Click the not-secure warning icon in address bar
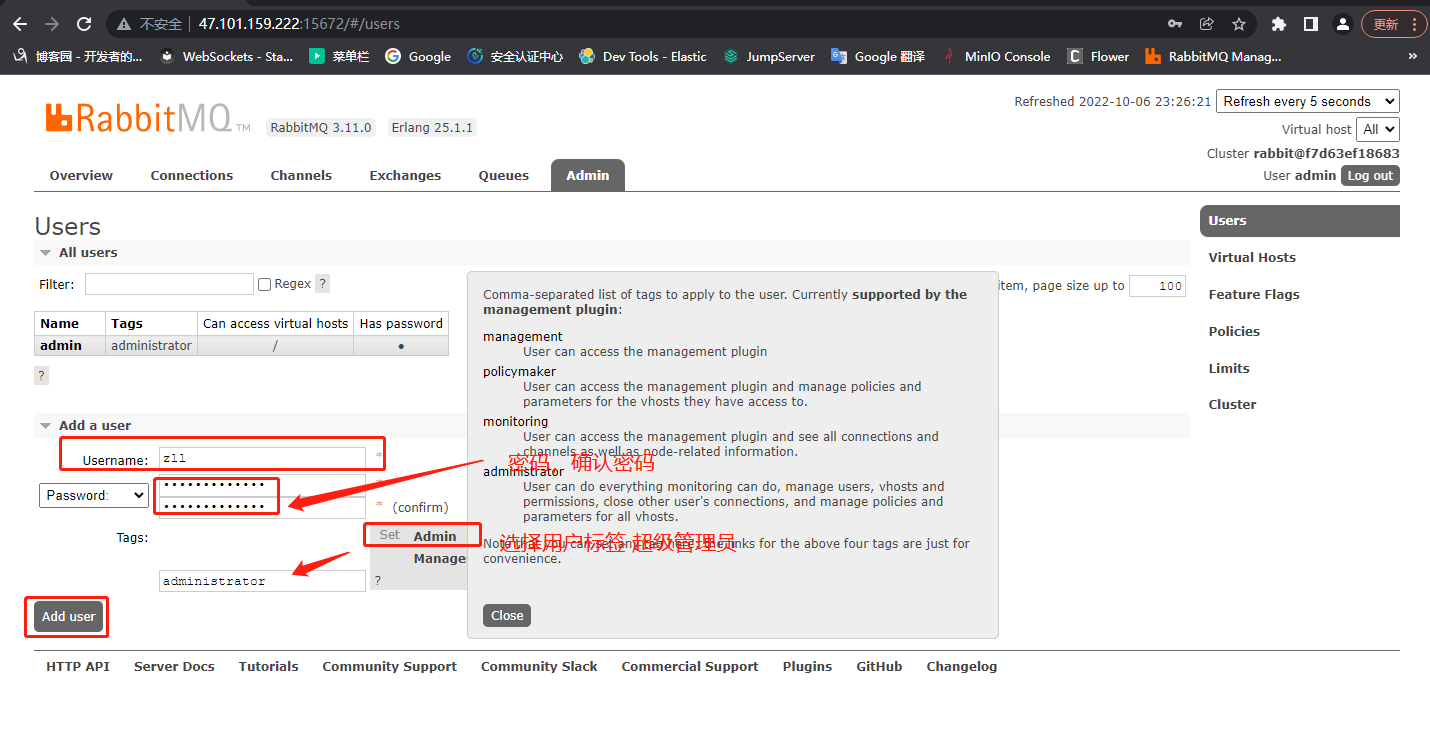The height and width of the screenshot is (736, 1430). tap(124, 24)
